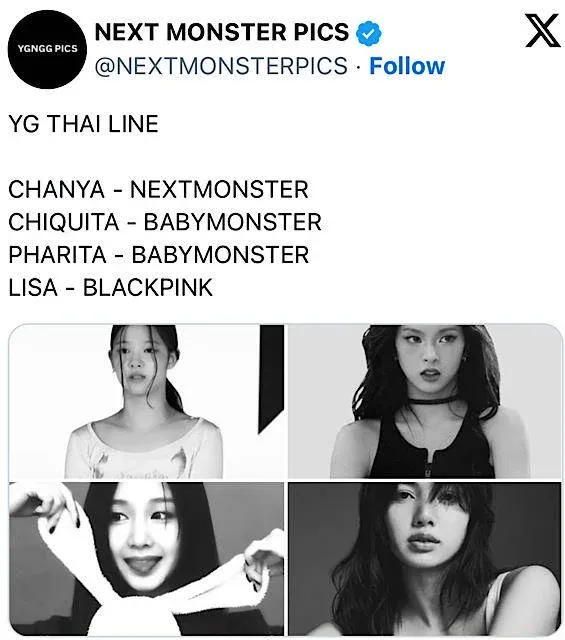Open the photo with ponytail and light top
Viewport: 565px width, 640px height.
(x=146, y=402)
